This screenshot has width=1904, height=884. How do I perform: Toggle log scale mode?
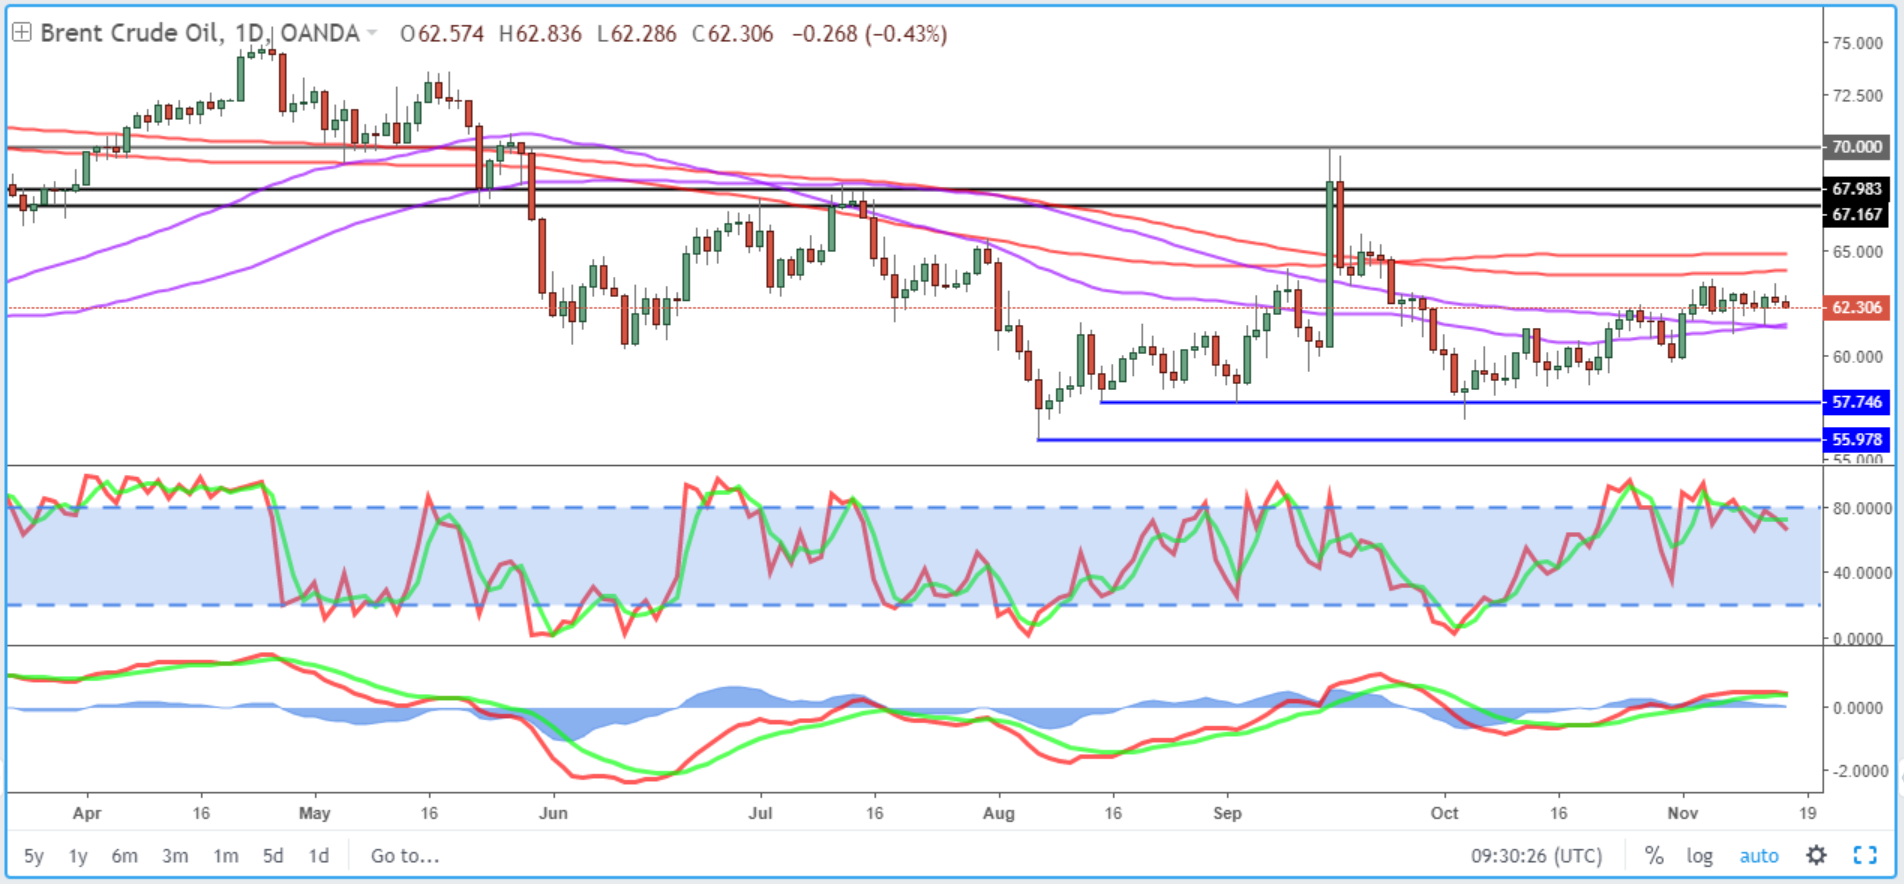point(1699,856)
